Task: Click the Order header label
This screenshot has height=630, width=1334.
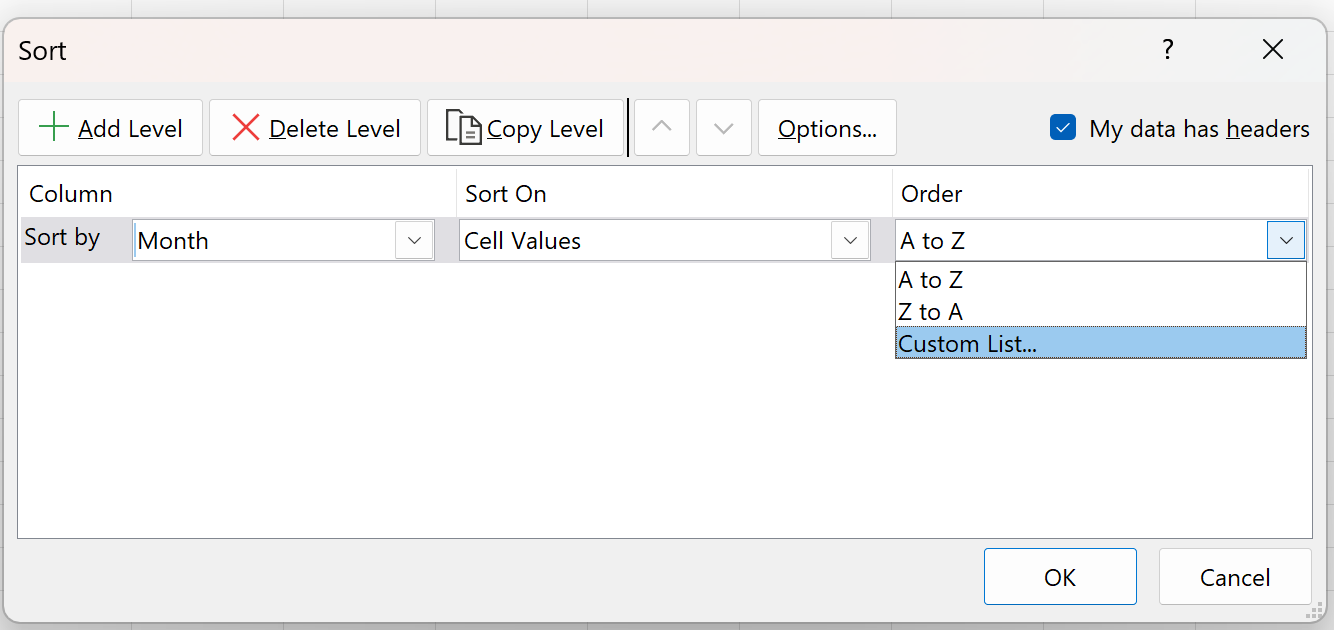Action: [x=932, y=194]
